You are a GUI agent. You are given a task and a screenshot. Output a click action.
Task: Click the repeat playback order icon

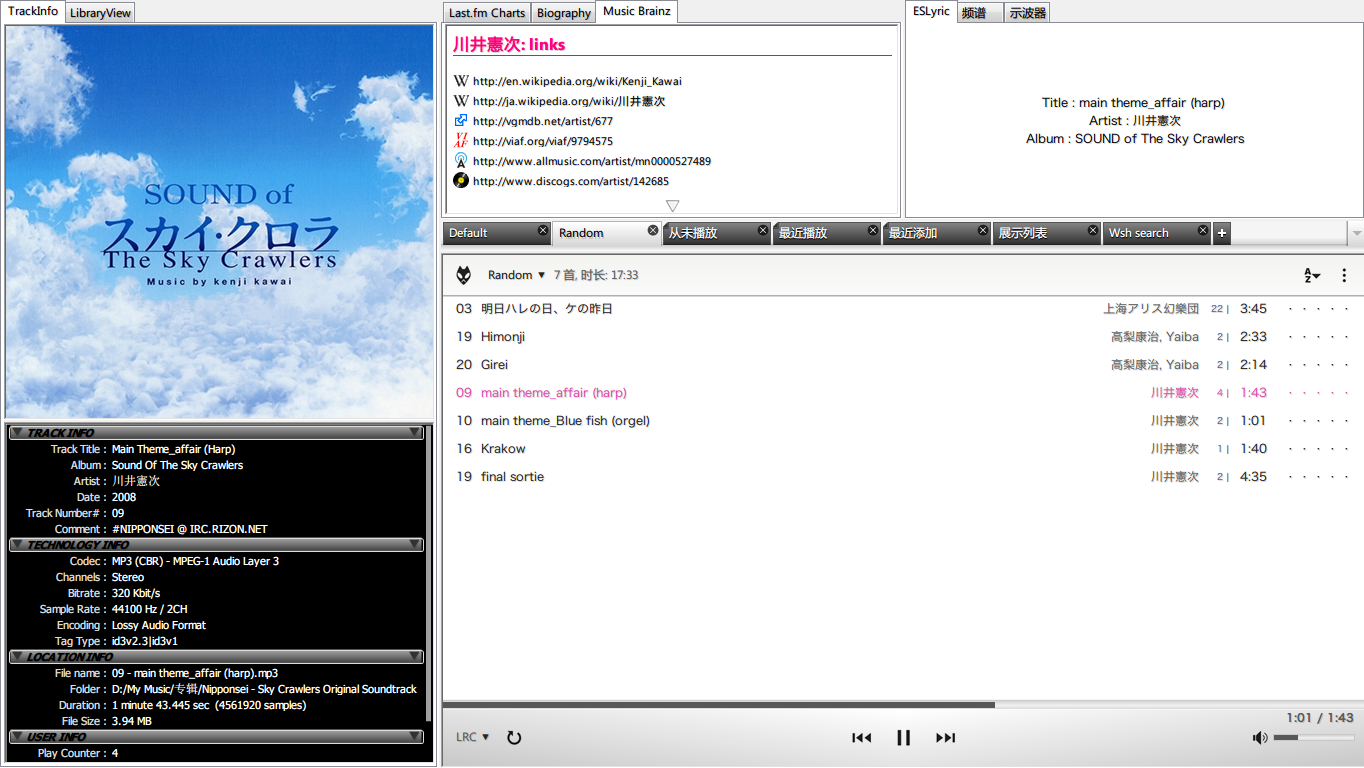pyautogui.click(x=514, y=738)
